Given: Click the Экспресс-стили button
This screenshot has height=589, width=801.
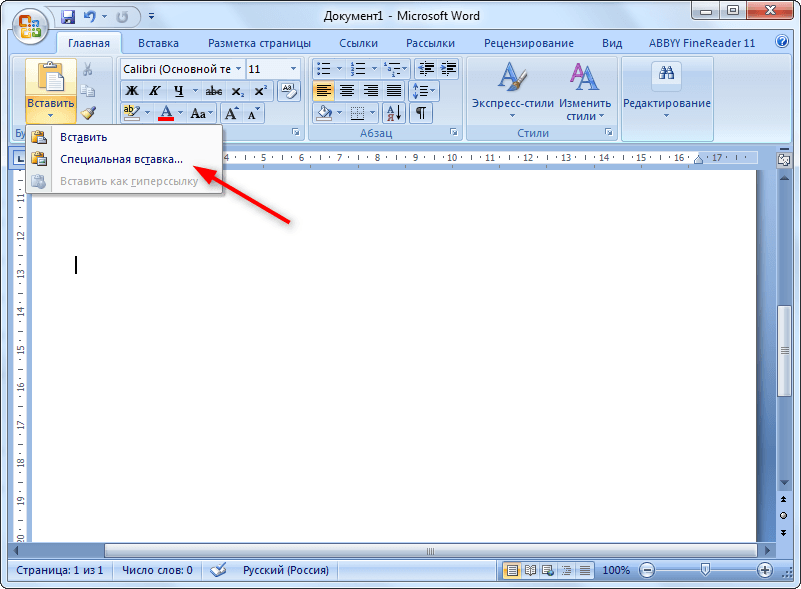Looking at the screenshot, I should (512, 92).
